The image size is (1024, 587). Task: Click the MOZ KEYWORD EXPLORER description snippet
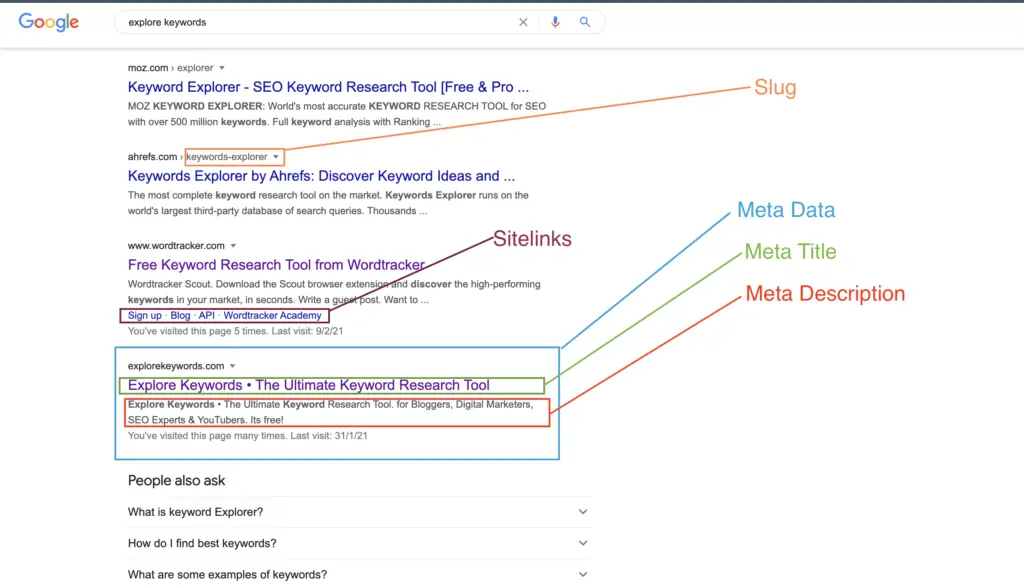[337, 114]
